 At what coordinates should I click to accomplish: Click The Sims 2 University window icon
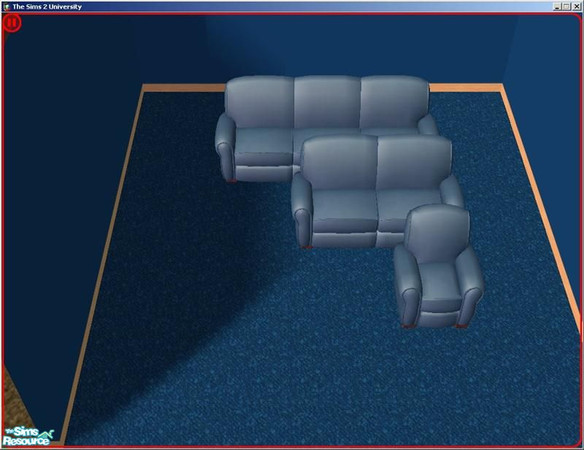tap(6, 6)
